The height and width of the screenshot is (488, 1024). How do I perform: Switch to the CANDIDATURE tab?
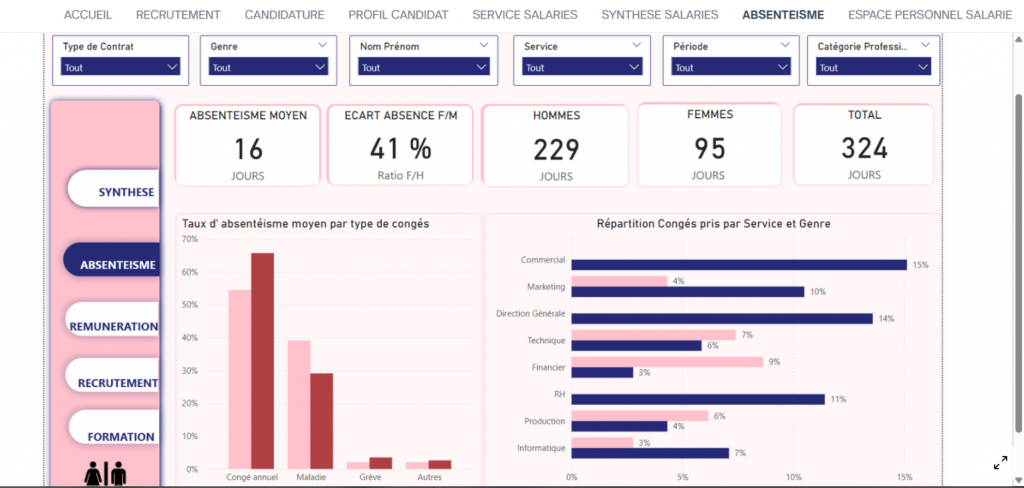pyautogui.click(x=284, y=15)
